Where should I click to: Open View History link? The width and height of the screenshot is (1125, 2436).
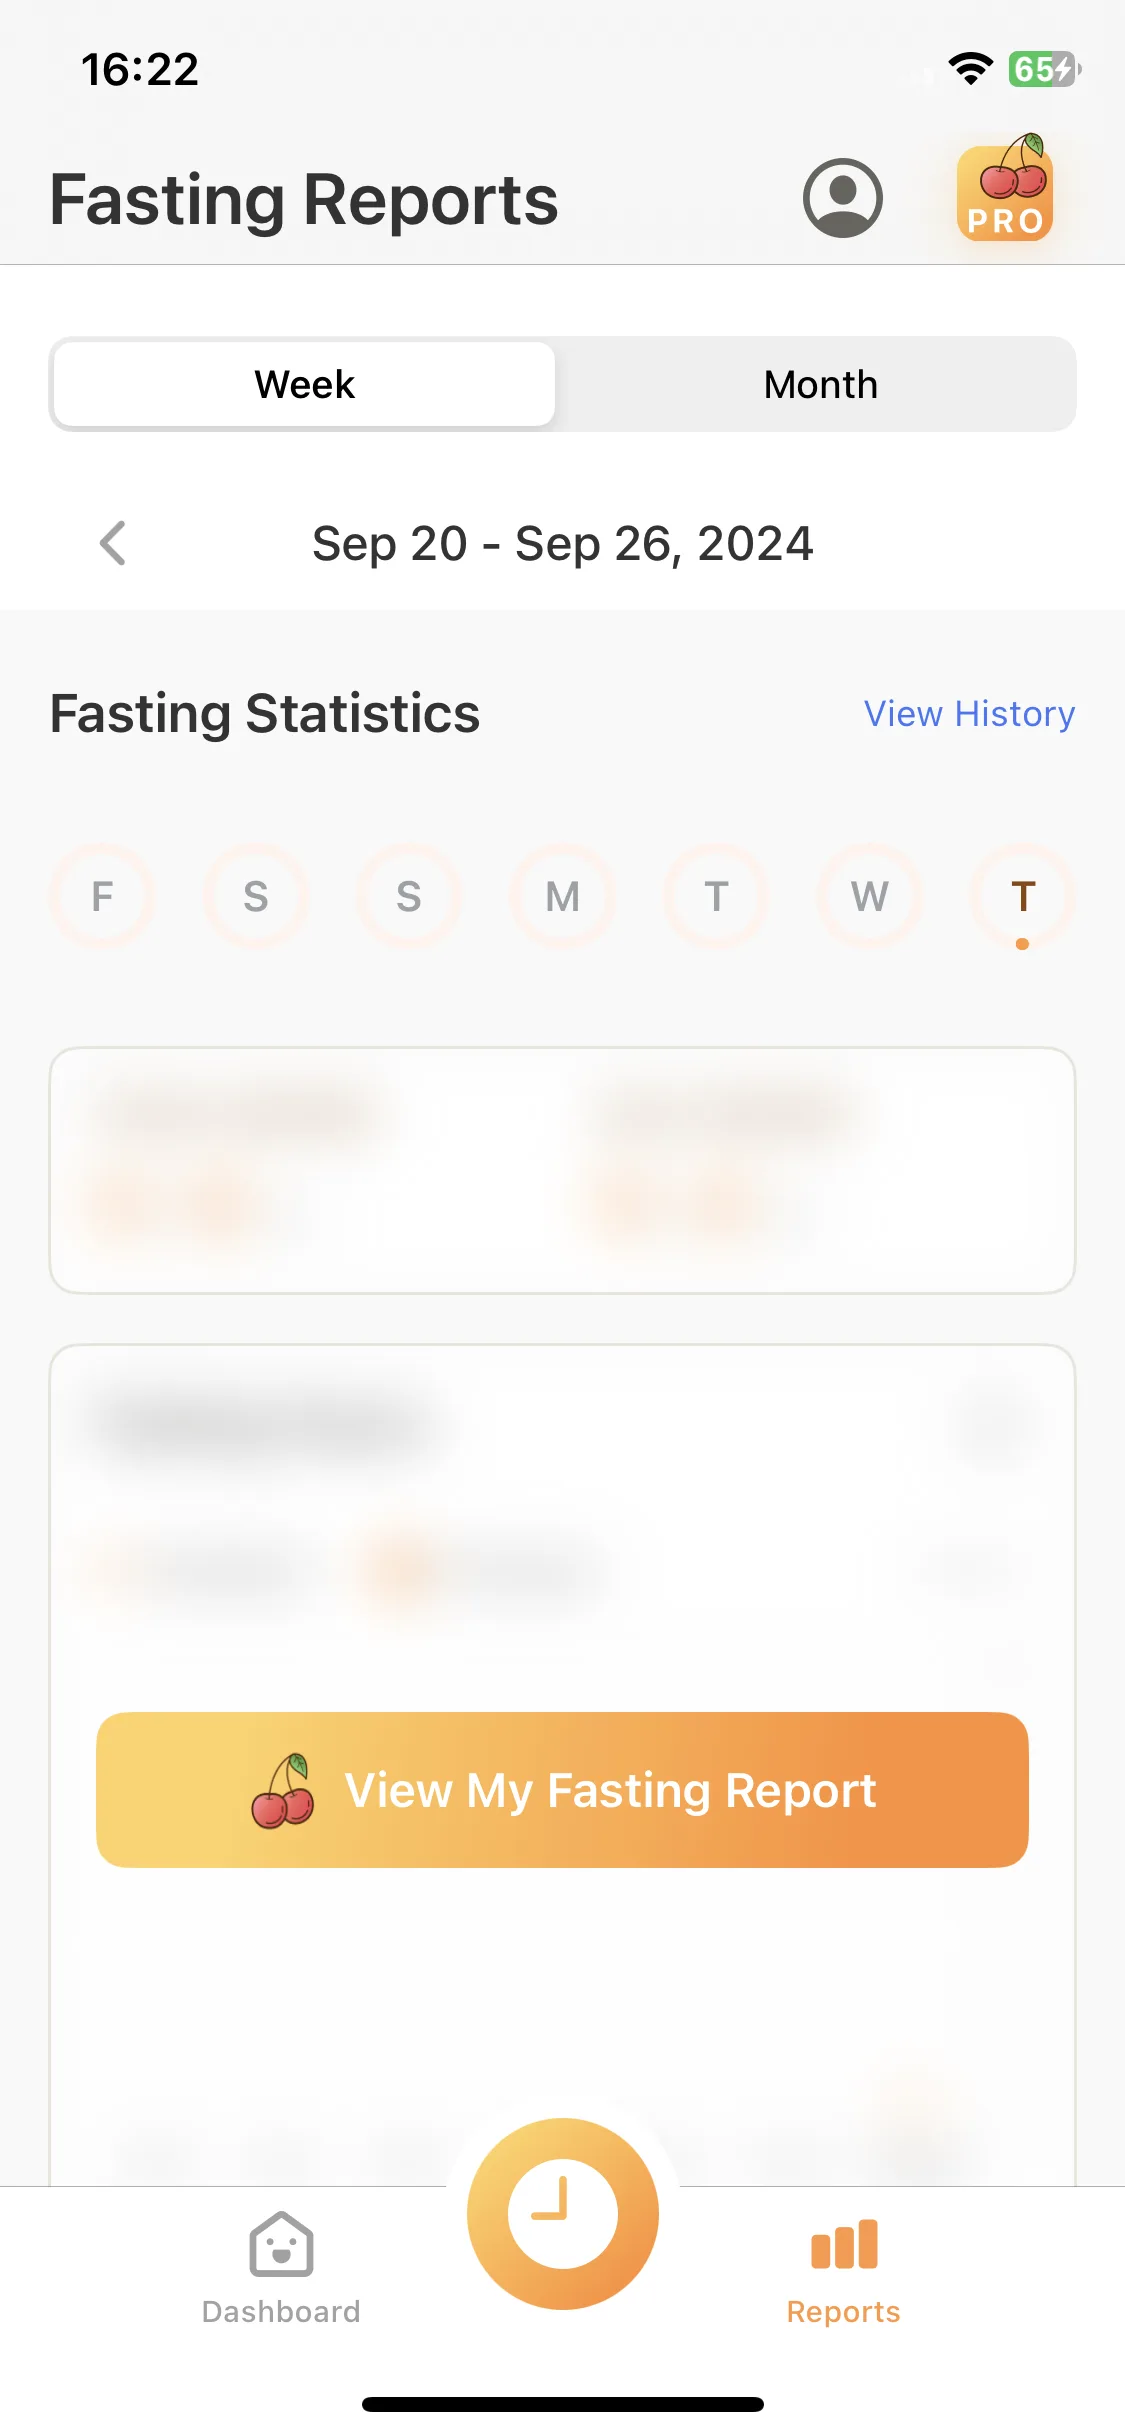point(969,713)
